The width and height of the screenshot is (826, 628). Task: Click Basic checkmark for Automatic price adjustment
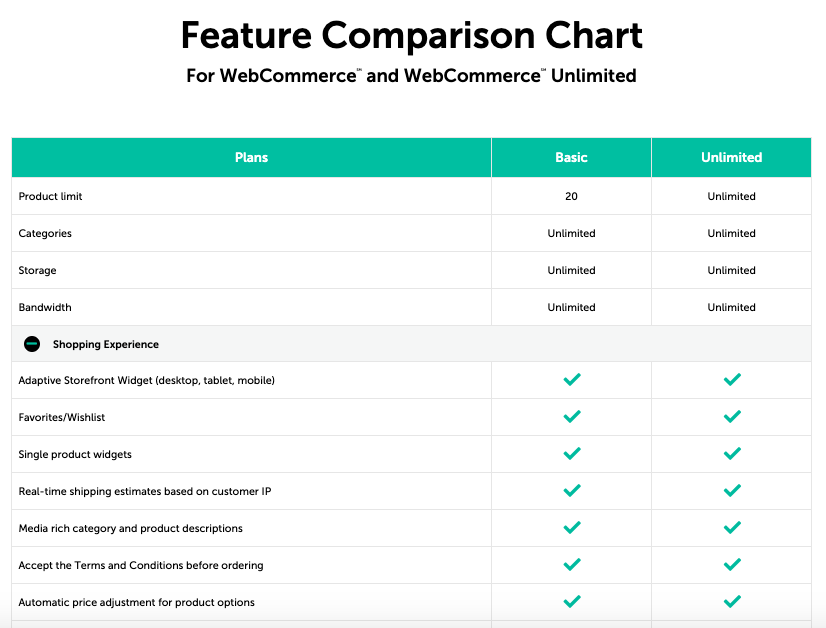click(571, 602)
